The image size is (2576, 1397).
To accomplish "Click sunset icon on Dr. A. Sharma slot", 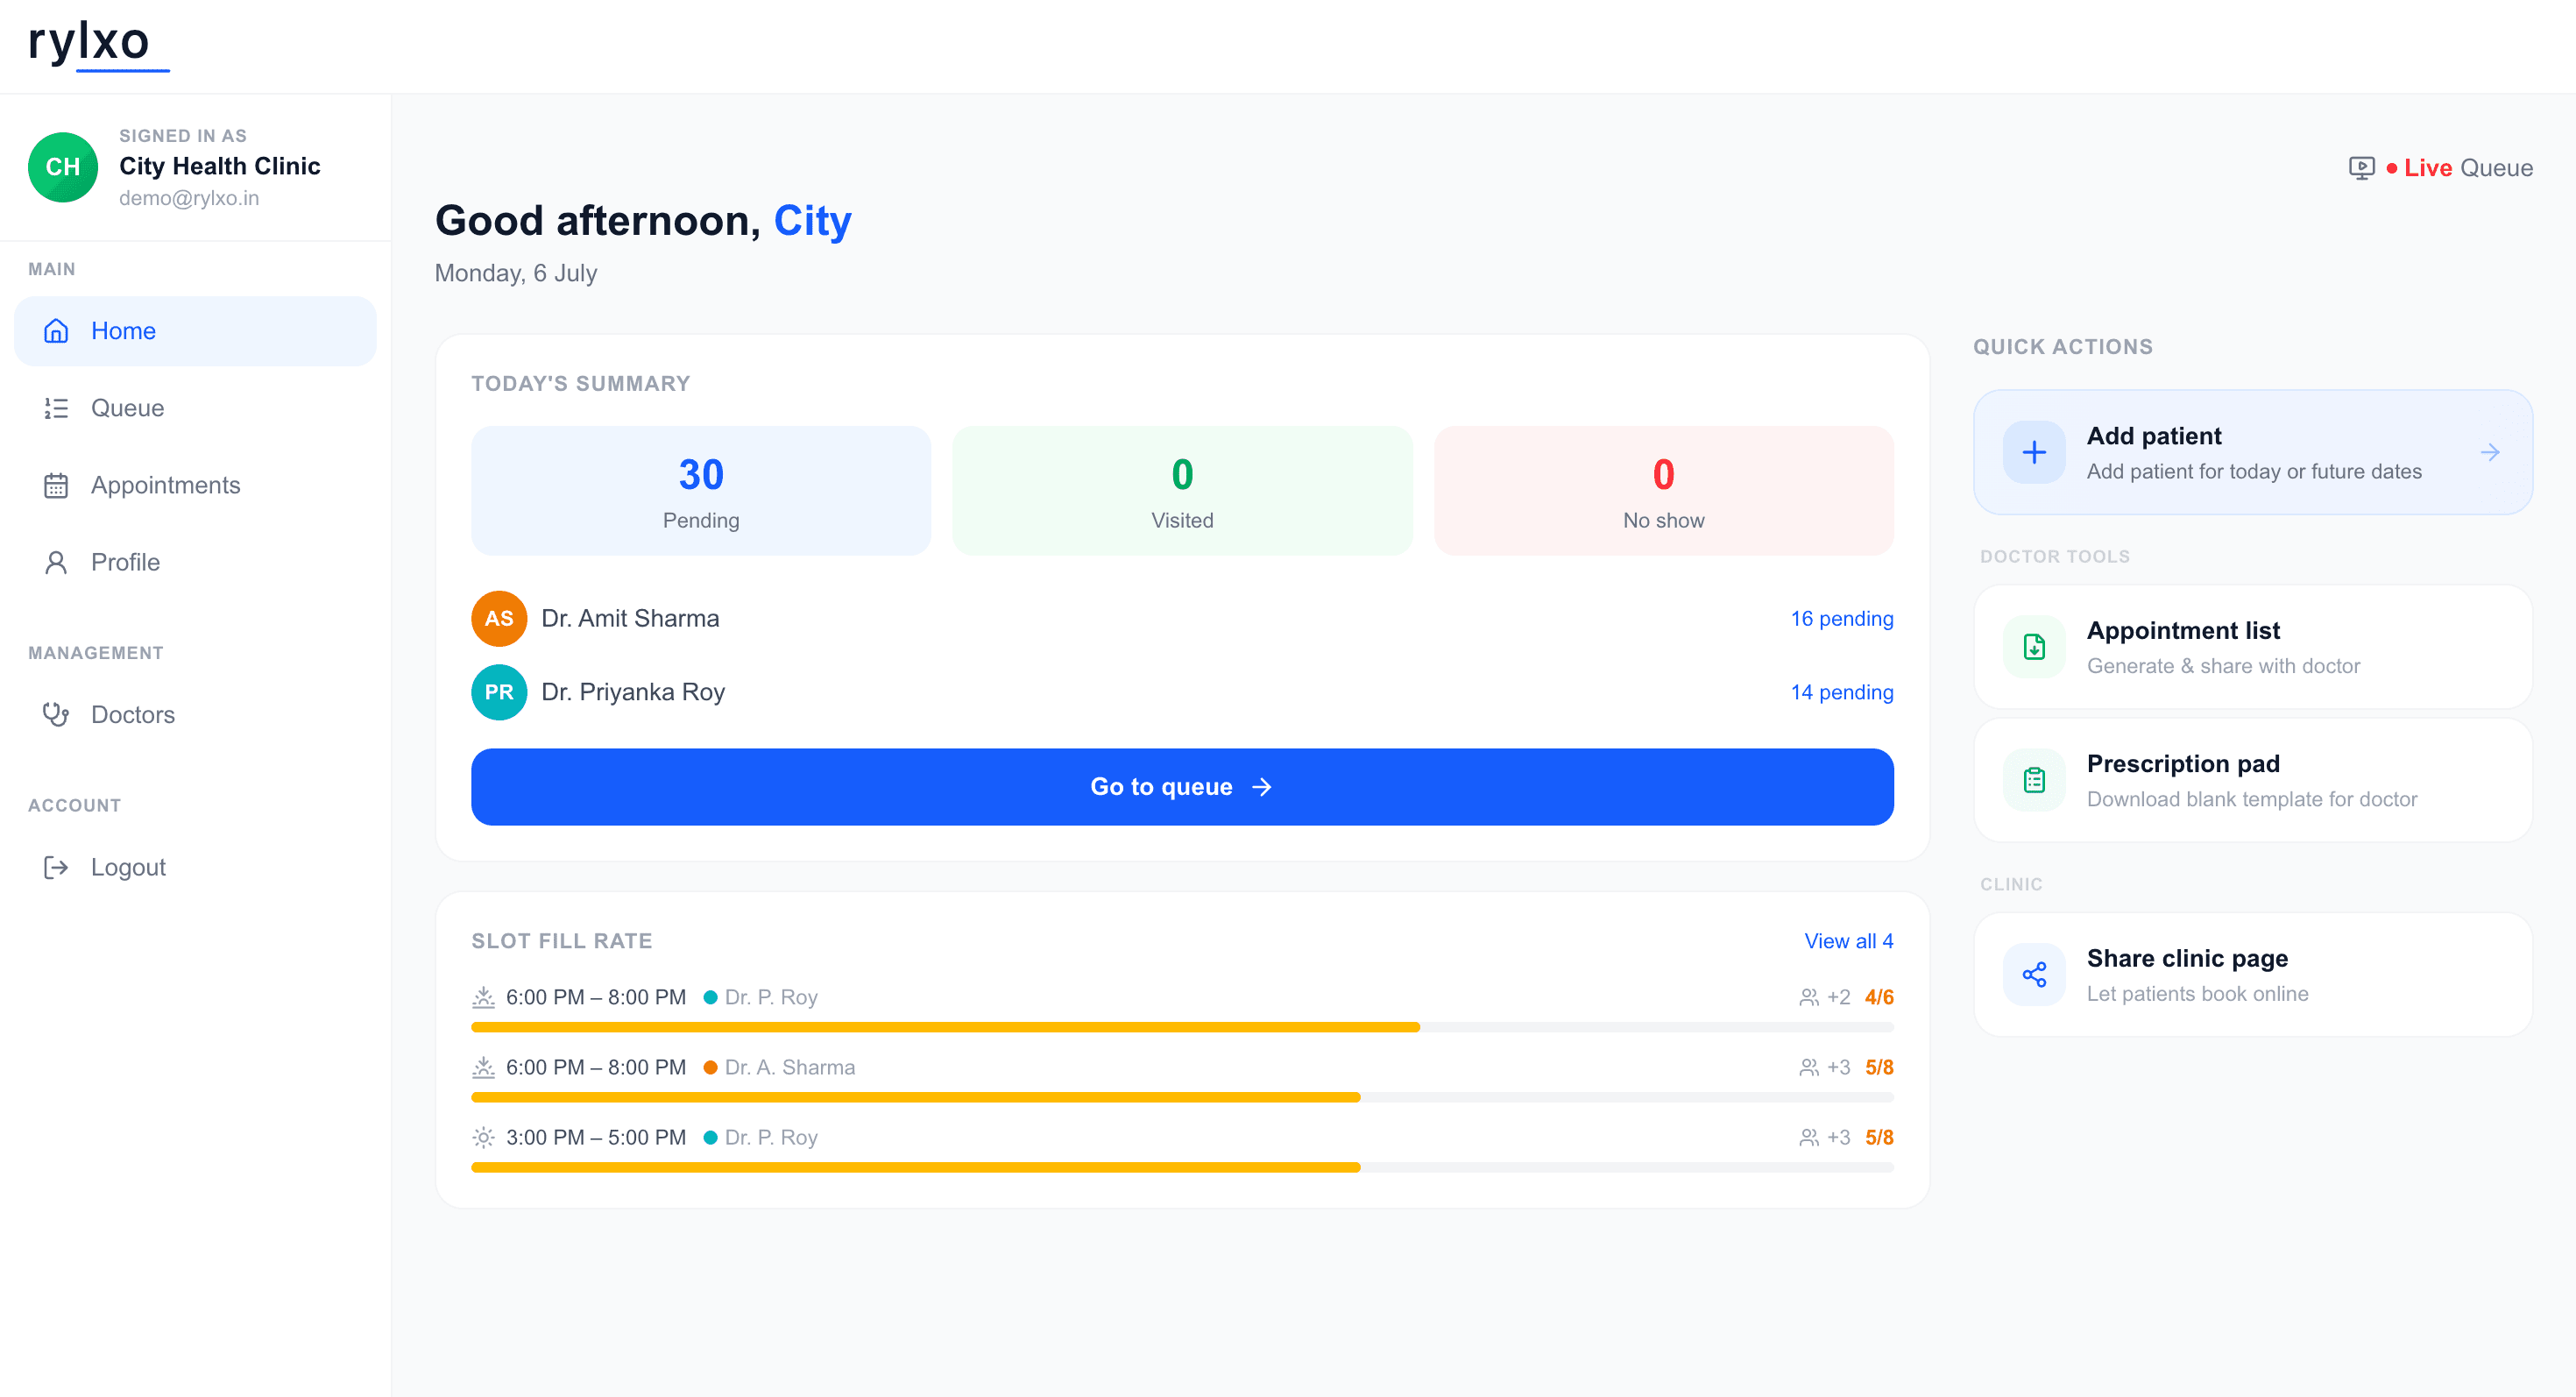I will (483, 1067).
